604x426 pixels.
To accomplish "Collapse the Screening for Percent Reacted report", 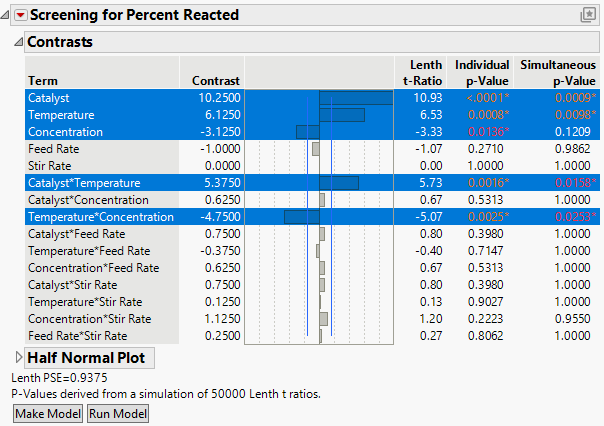I will pos(7,15).
